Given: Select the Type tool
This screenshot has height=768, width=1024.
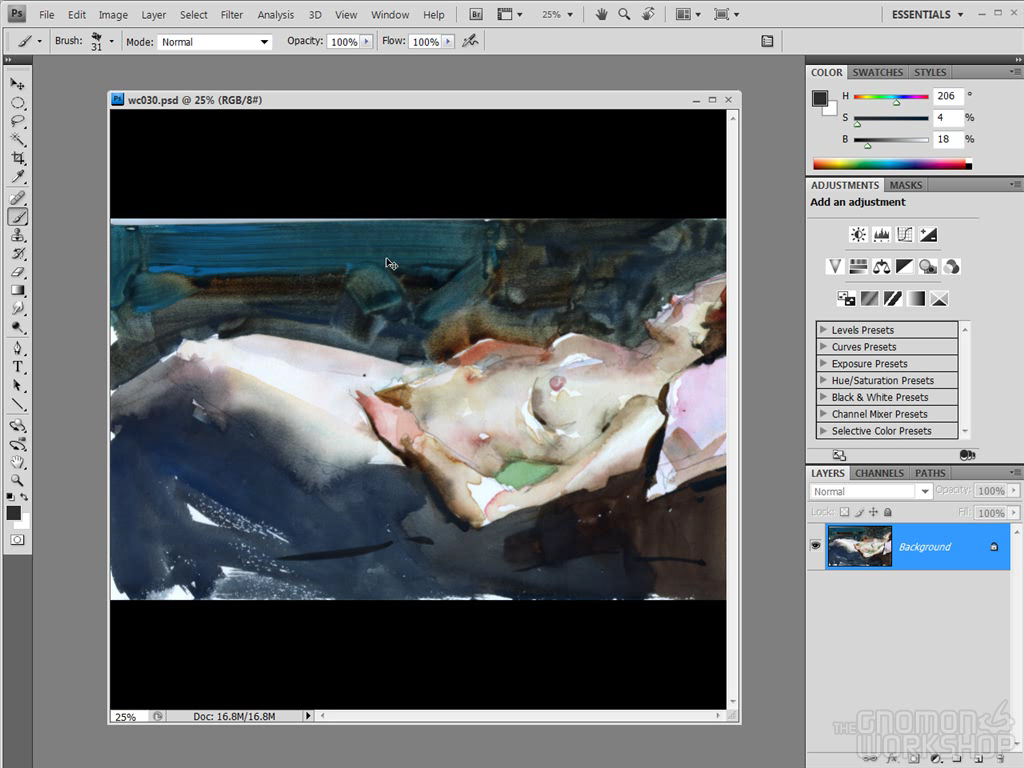Looking at the screenshot, I should coord(18,367).
